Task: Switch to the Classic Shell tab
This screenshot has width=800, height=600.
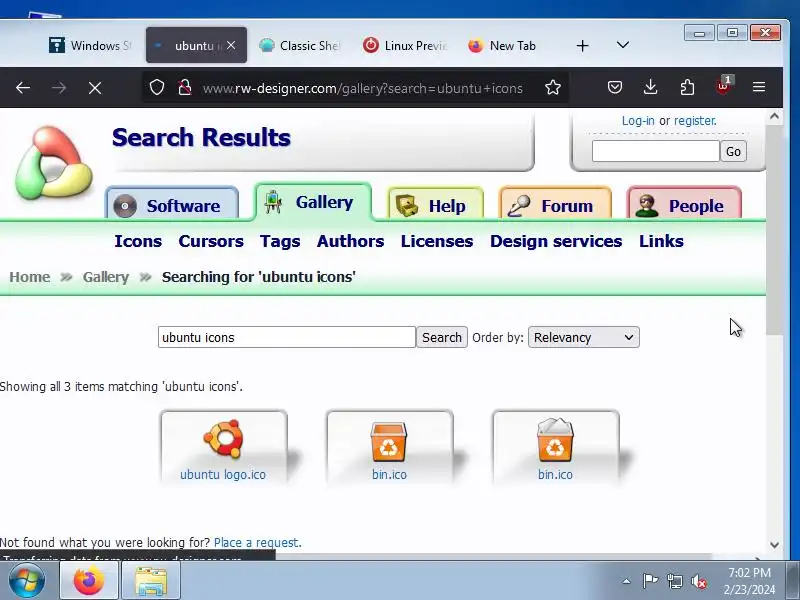Action: [299, 45]
